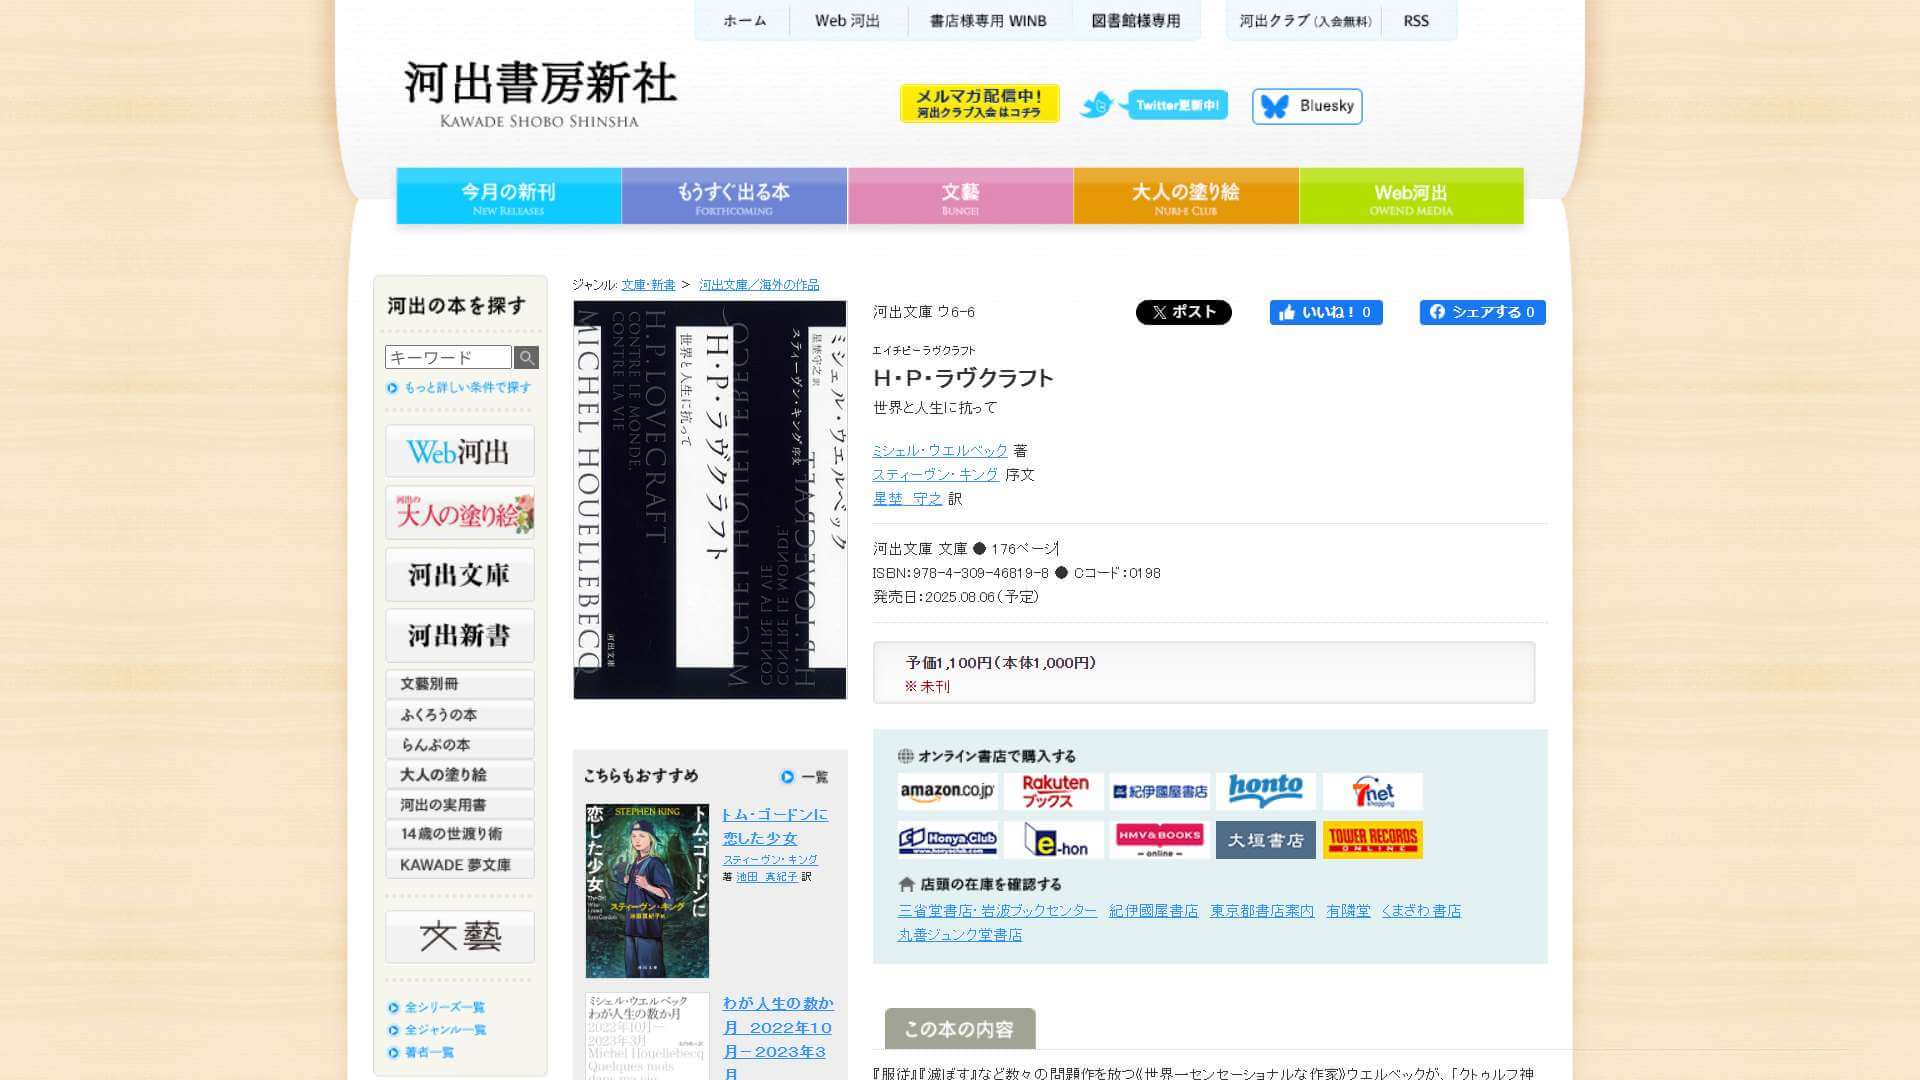Click the 一覧 arrow in recommendations

pos(804,777)
